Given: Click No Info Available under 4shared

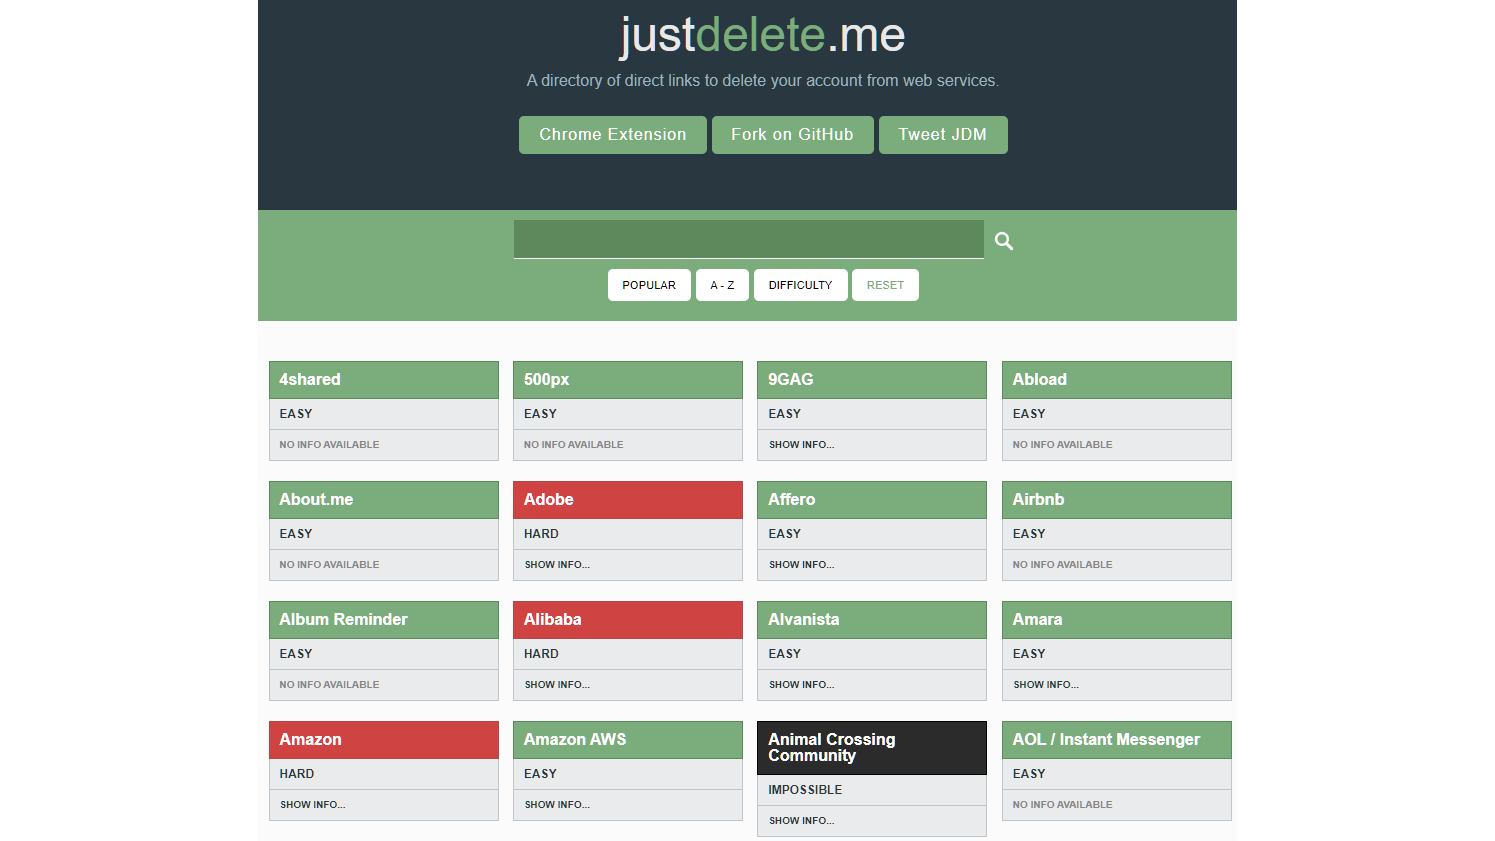Looking at the screenshot, I should coord(329,445).
